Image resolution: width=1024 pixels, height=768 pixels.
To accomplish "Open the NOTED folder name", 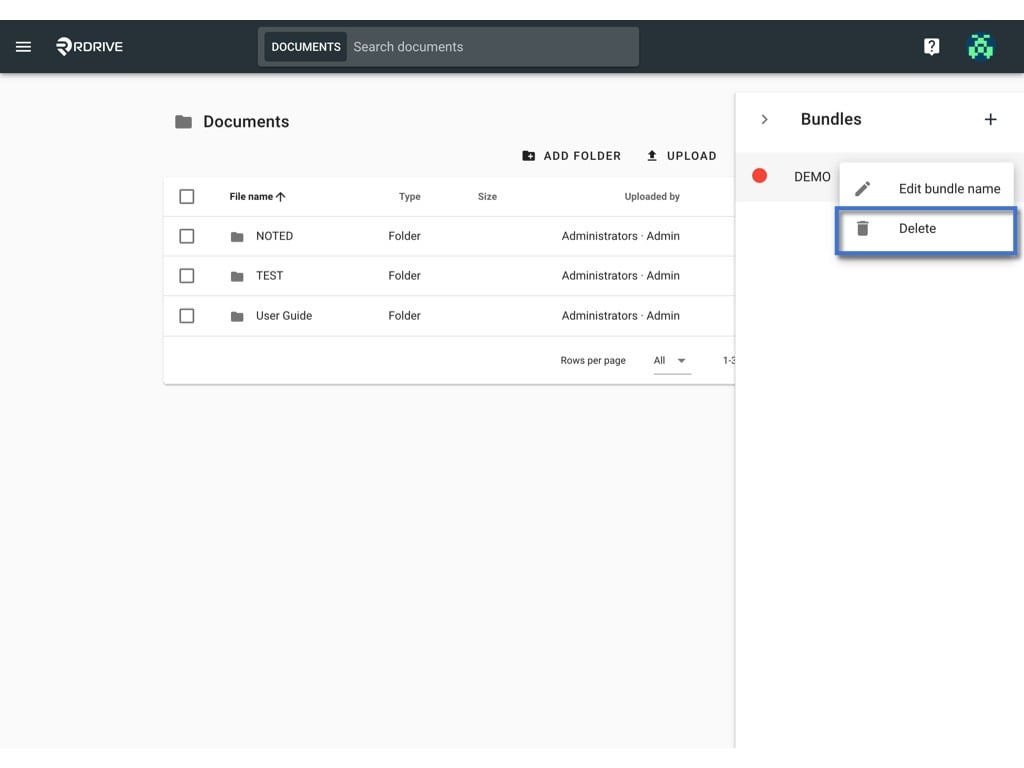I will tap(274, 236).
